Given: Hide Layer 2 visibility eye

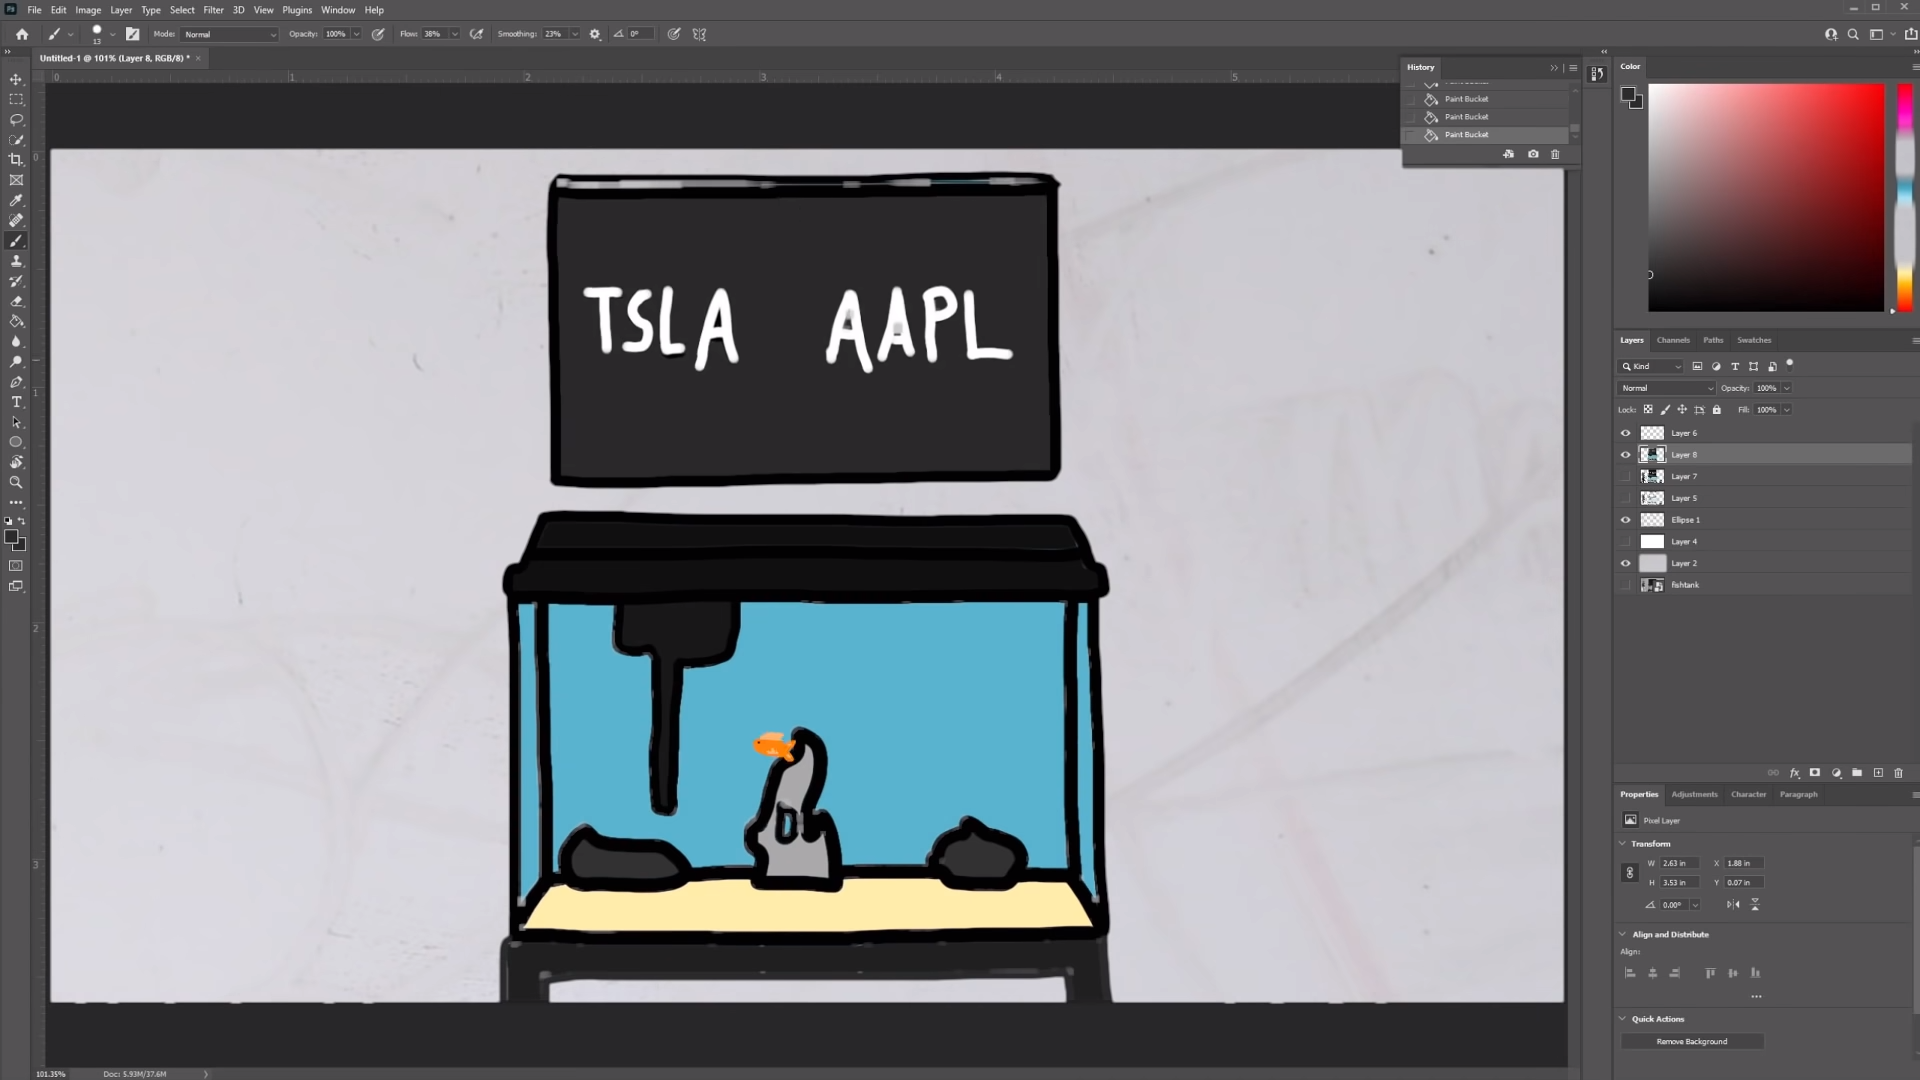Looking at the screenshot, I should tap(1625, 563).
